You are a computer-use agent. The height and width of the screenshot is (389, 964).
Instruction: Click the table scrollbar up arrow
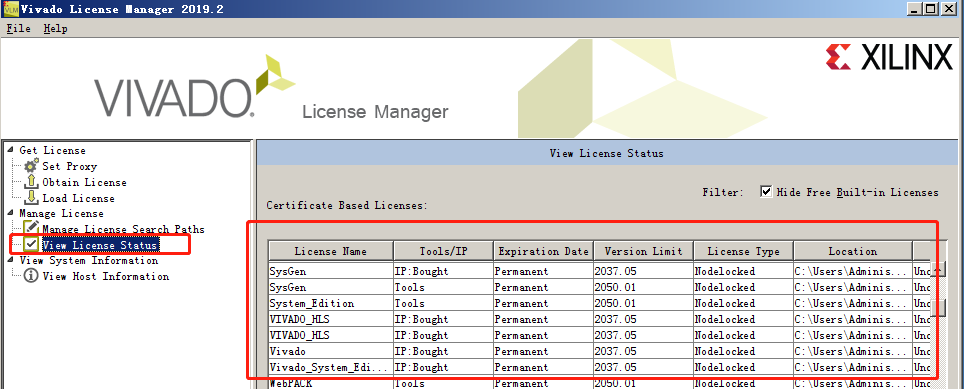click(x=938, y=269)
